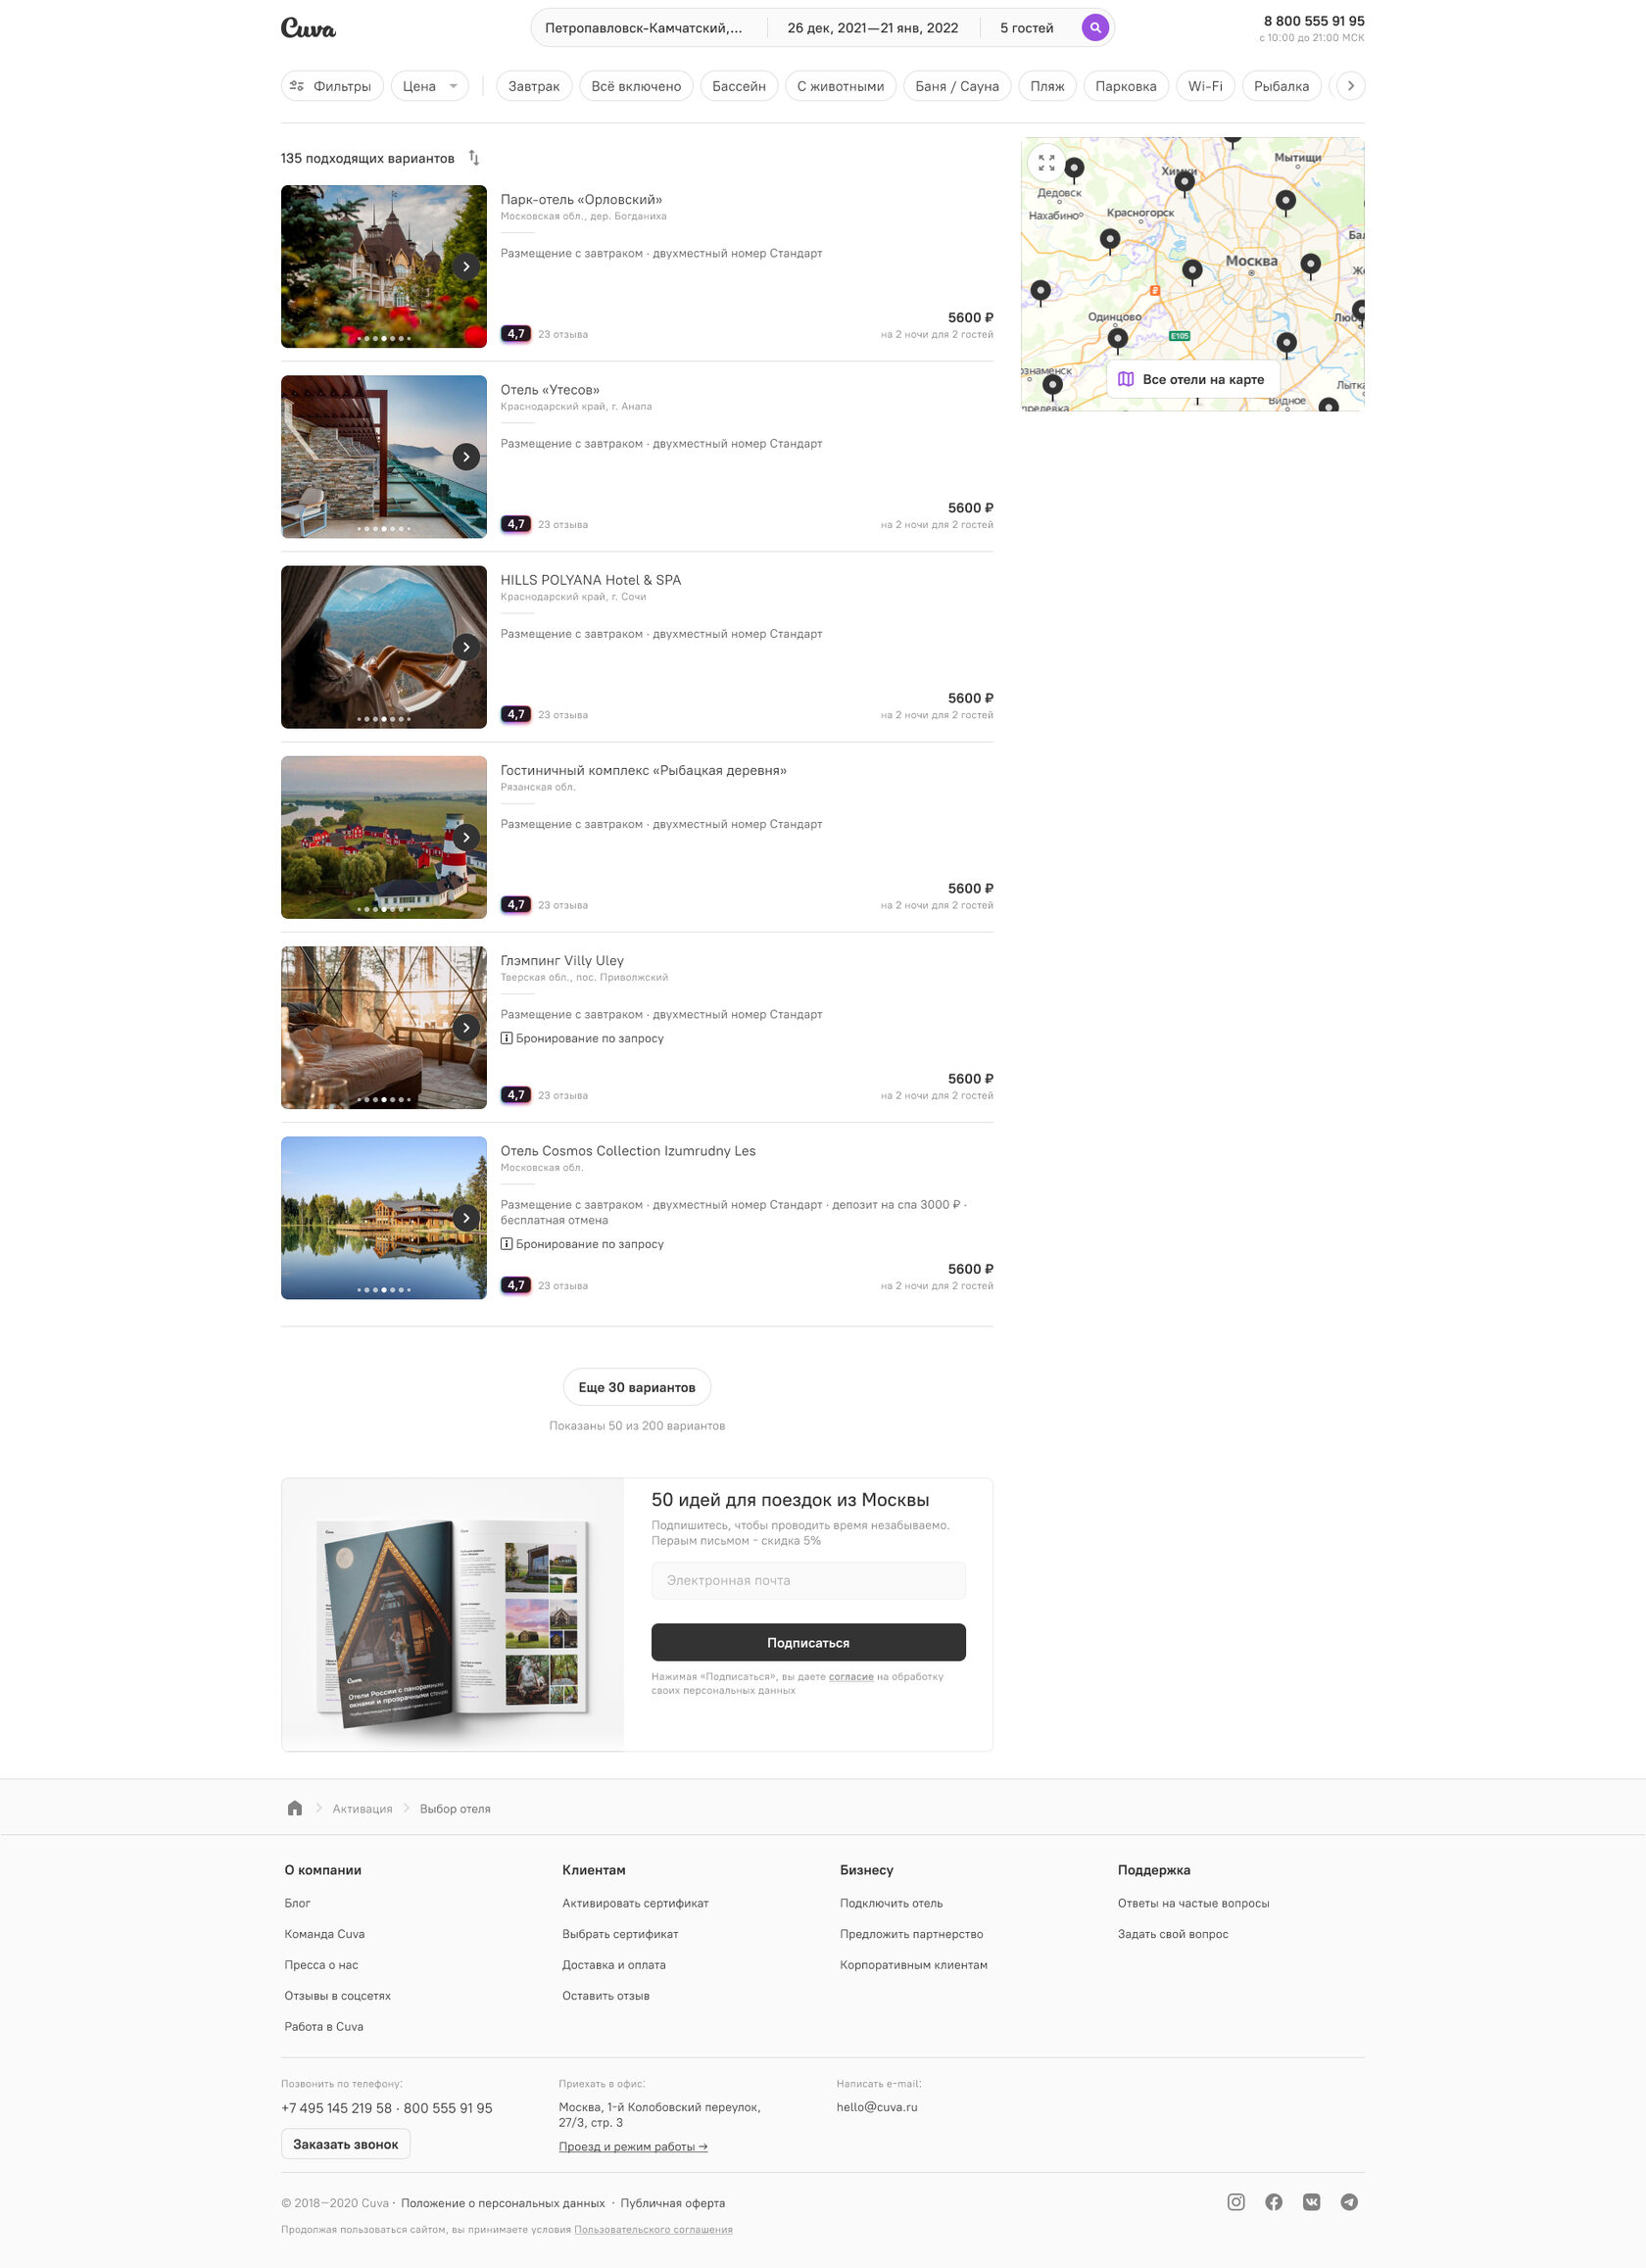Enable the Wi-Fi filter chip

(1205, 86)
